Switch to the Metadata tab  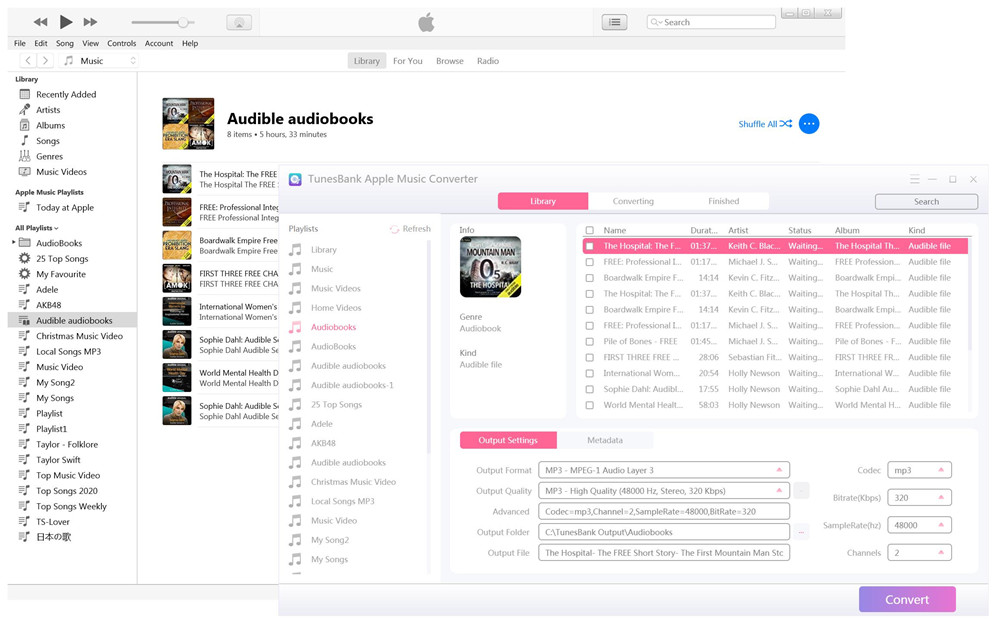coord(605,440)
